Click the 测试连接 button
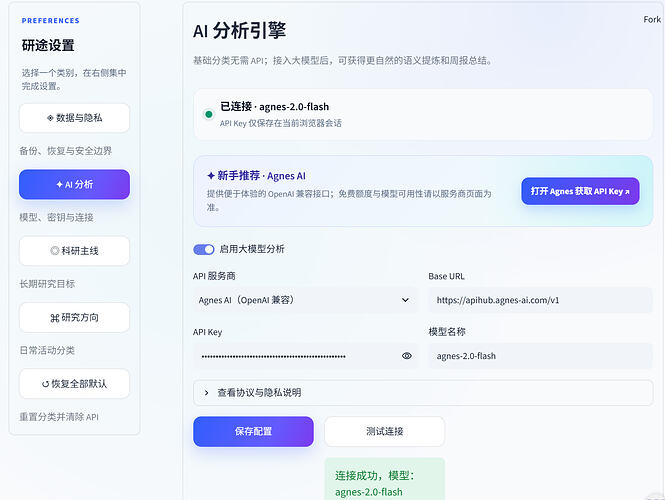 point(385,431)
